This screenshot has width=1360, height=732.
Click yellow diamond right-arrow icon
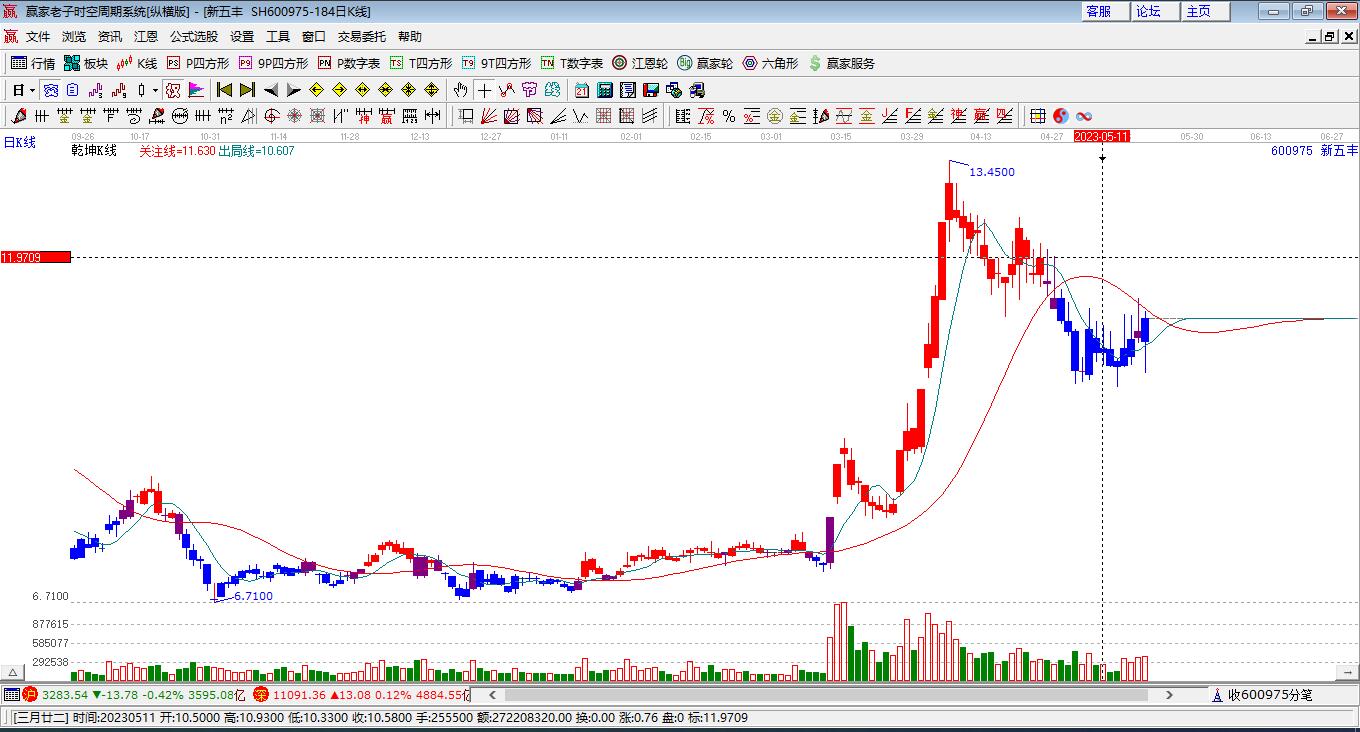pyautogui.click(x=340, y=90)
